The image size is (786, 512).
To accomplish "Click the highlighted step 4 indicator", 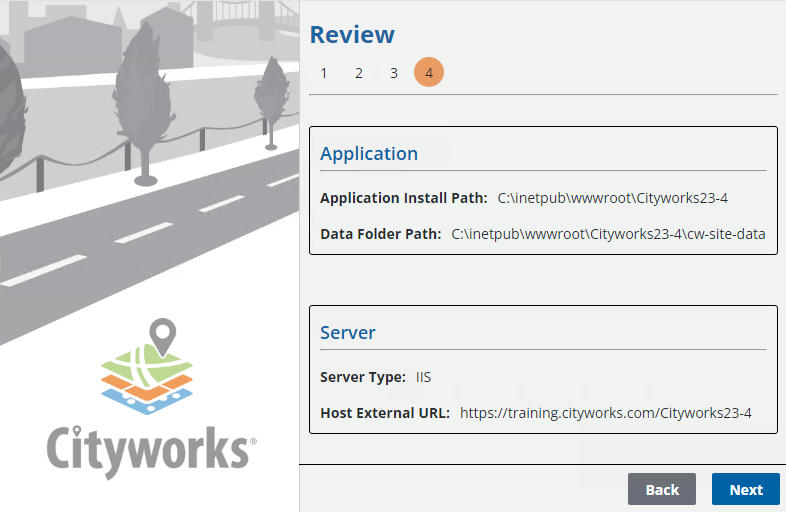I will (429, 72).
